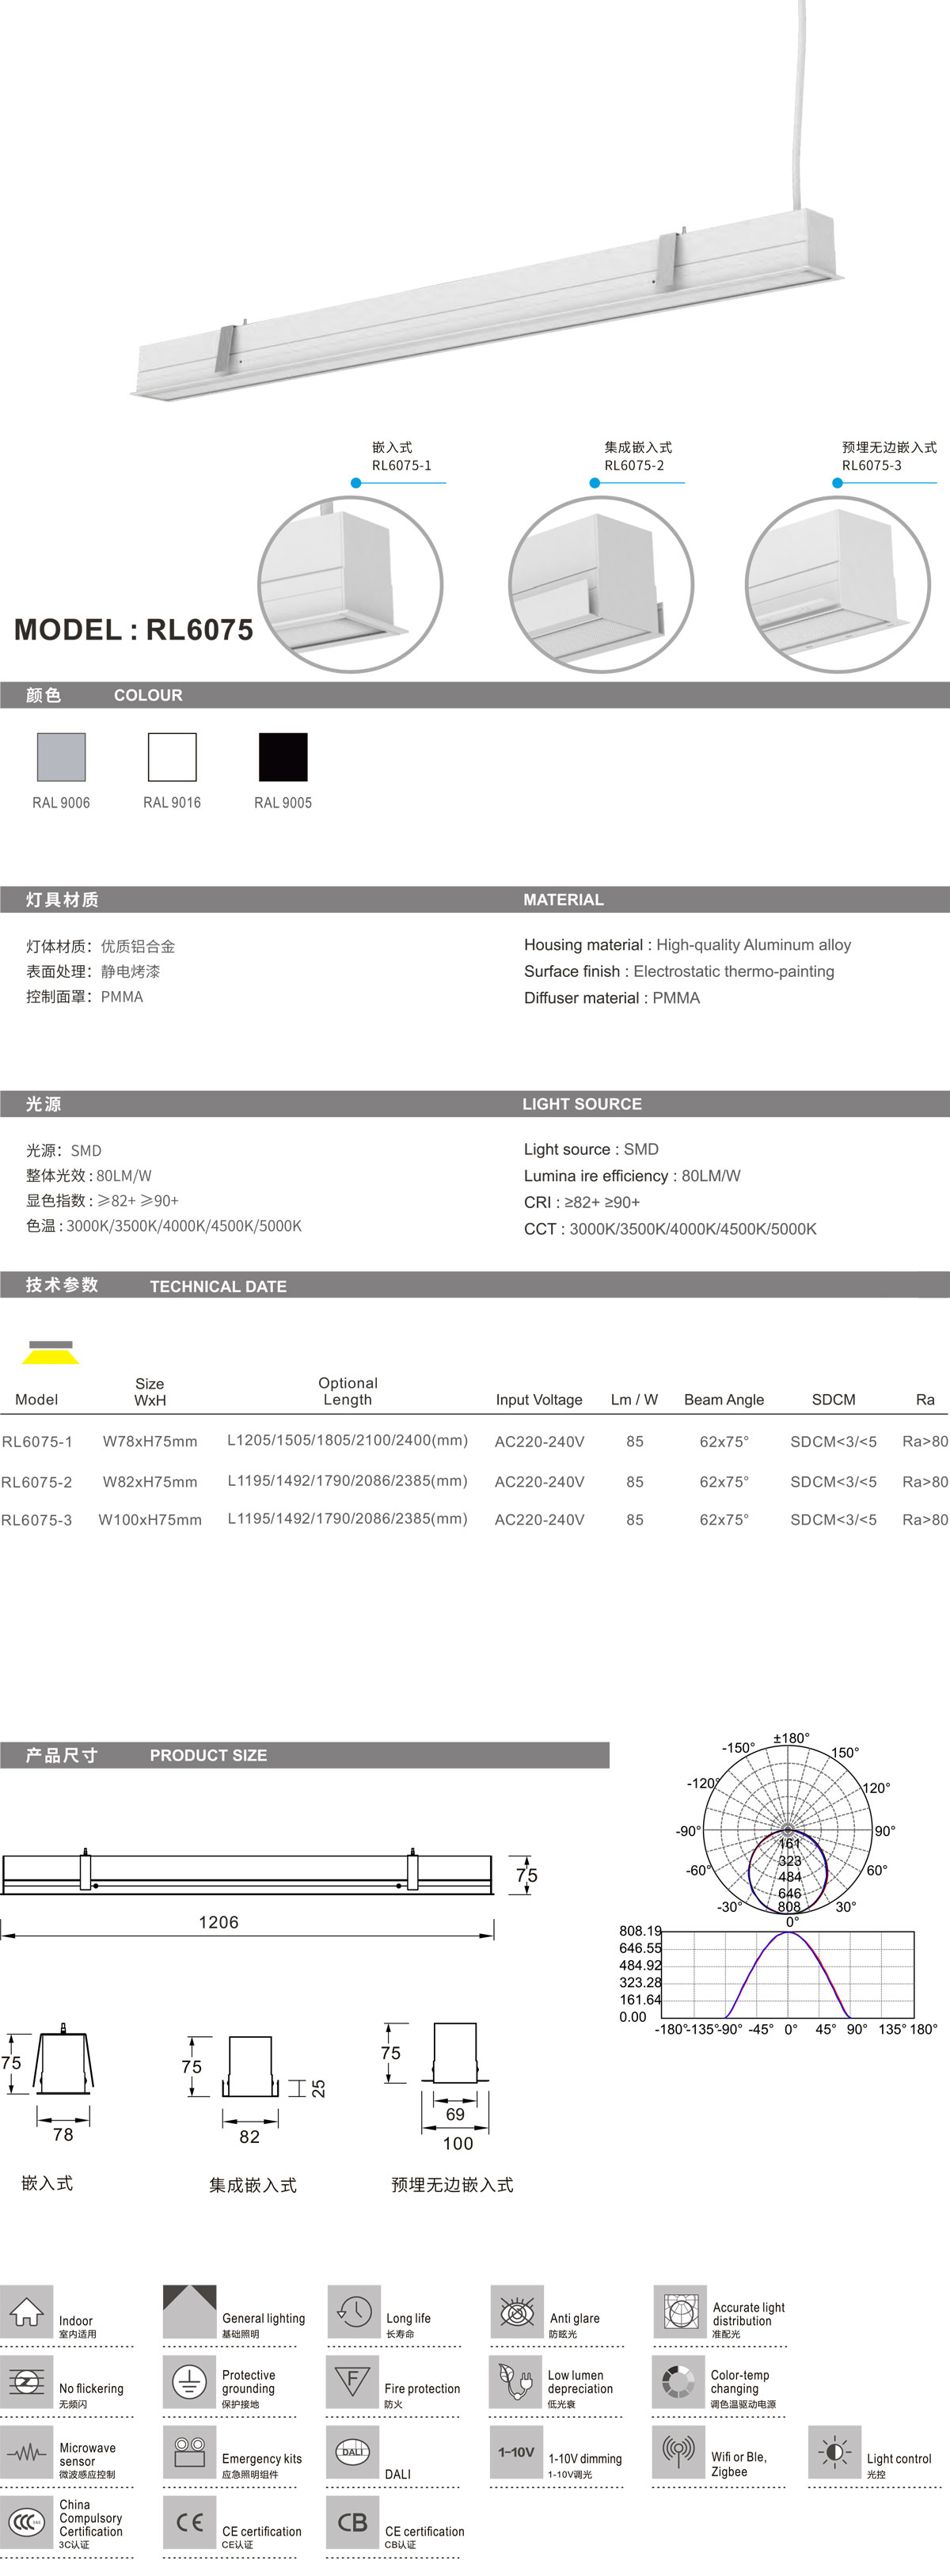Click the Low lumen depreciation icon

(515, 2383)
